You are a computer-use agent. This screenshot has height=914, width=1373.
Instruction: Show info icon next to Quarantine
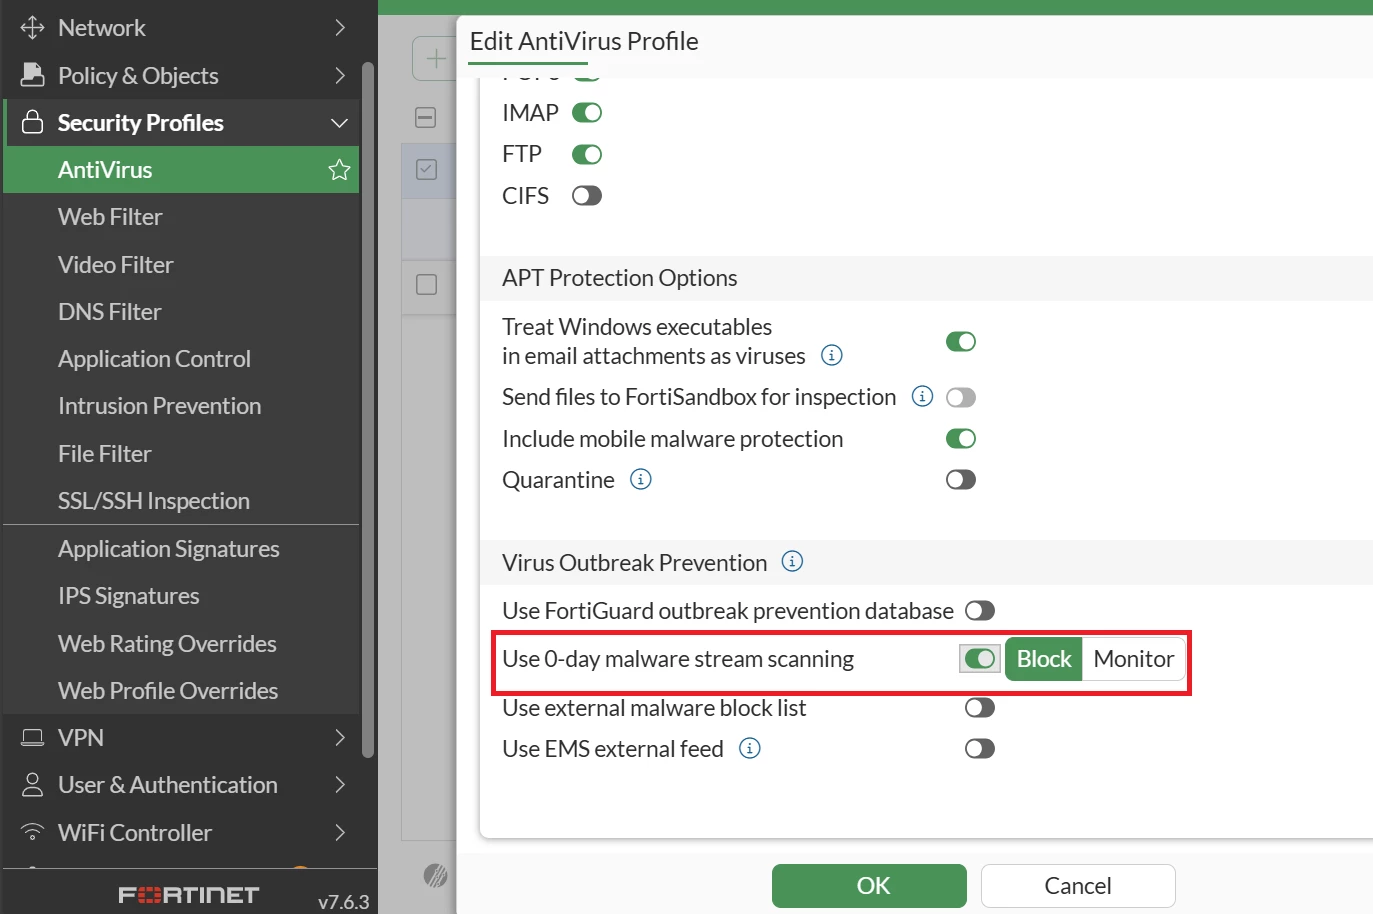point(640,480)
